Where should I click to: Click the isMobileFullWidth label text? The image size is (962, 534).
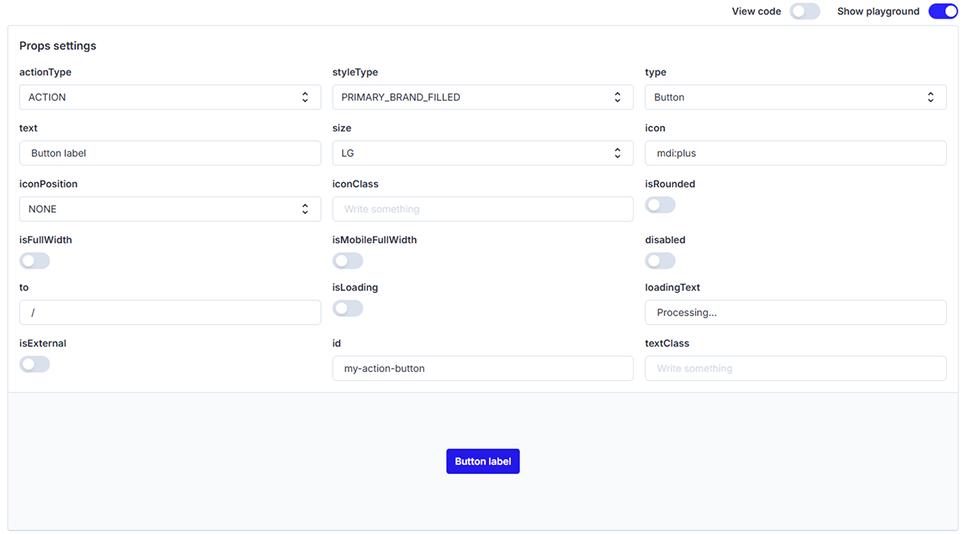[x=374, y=240]
